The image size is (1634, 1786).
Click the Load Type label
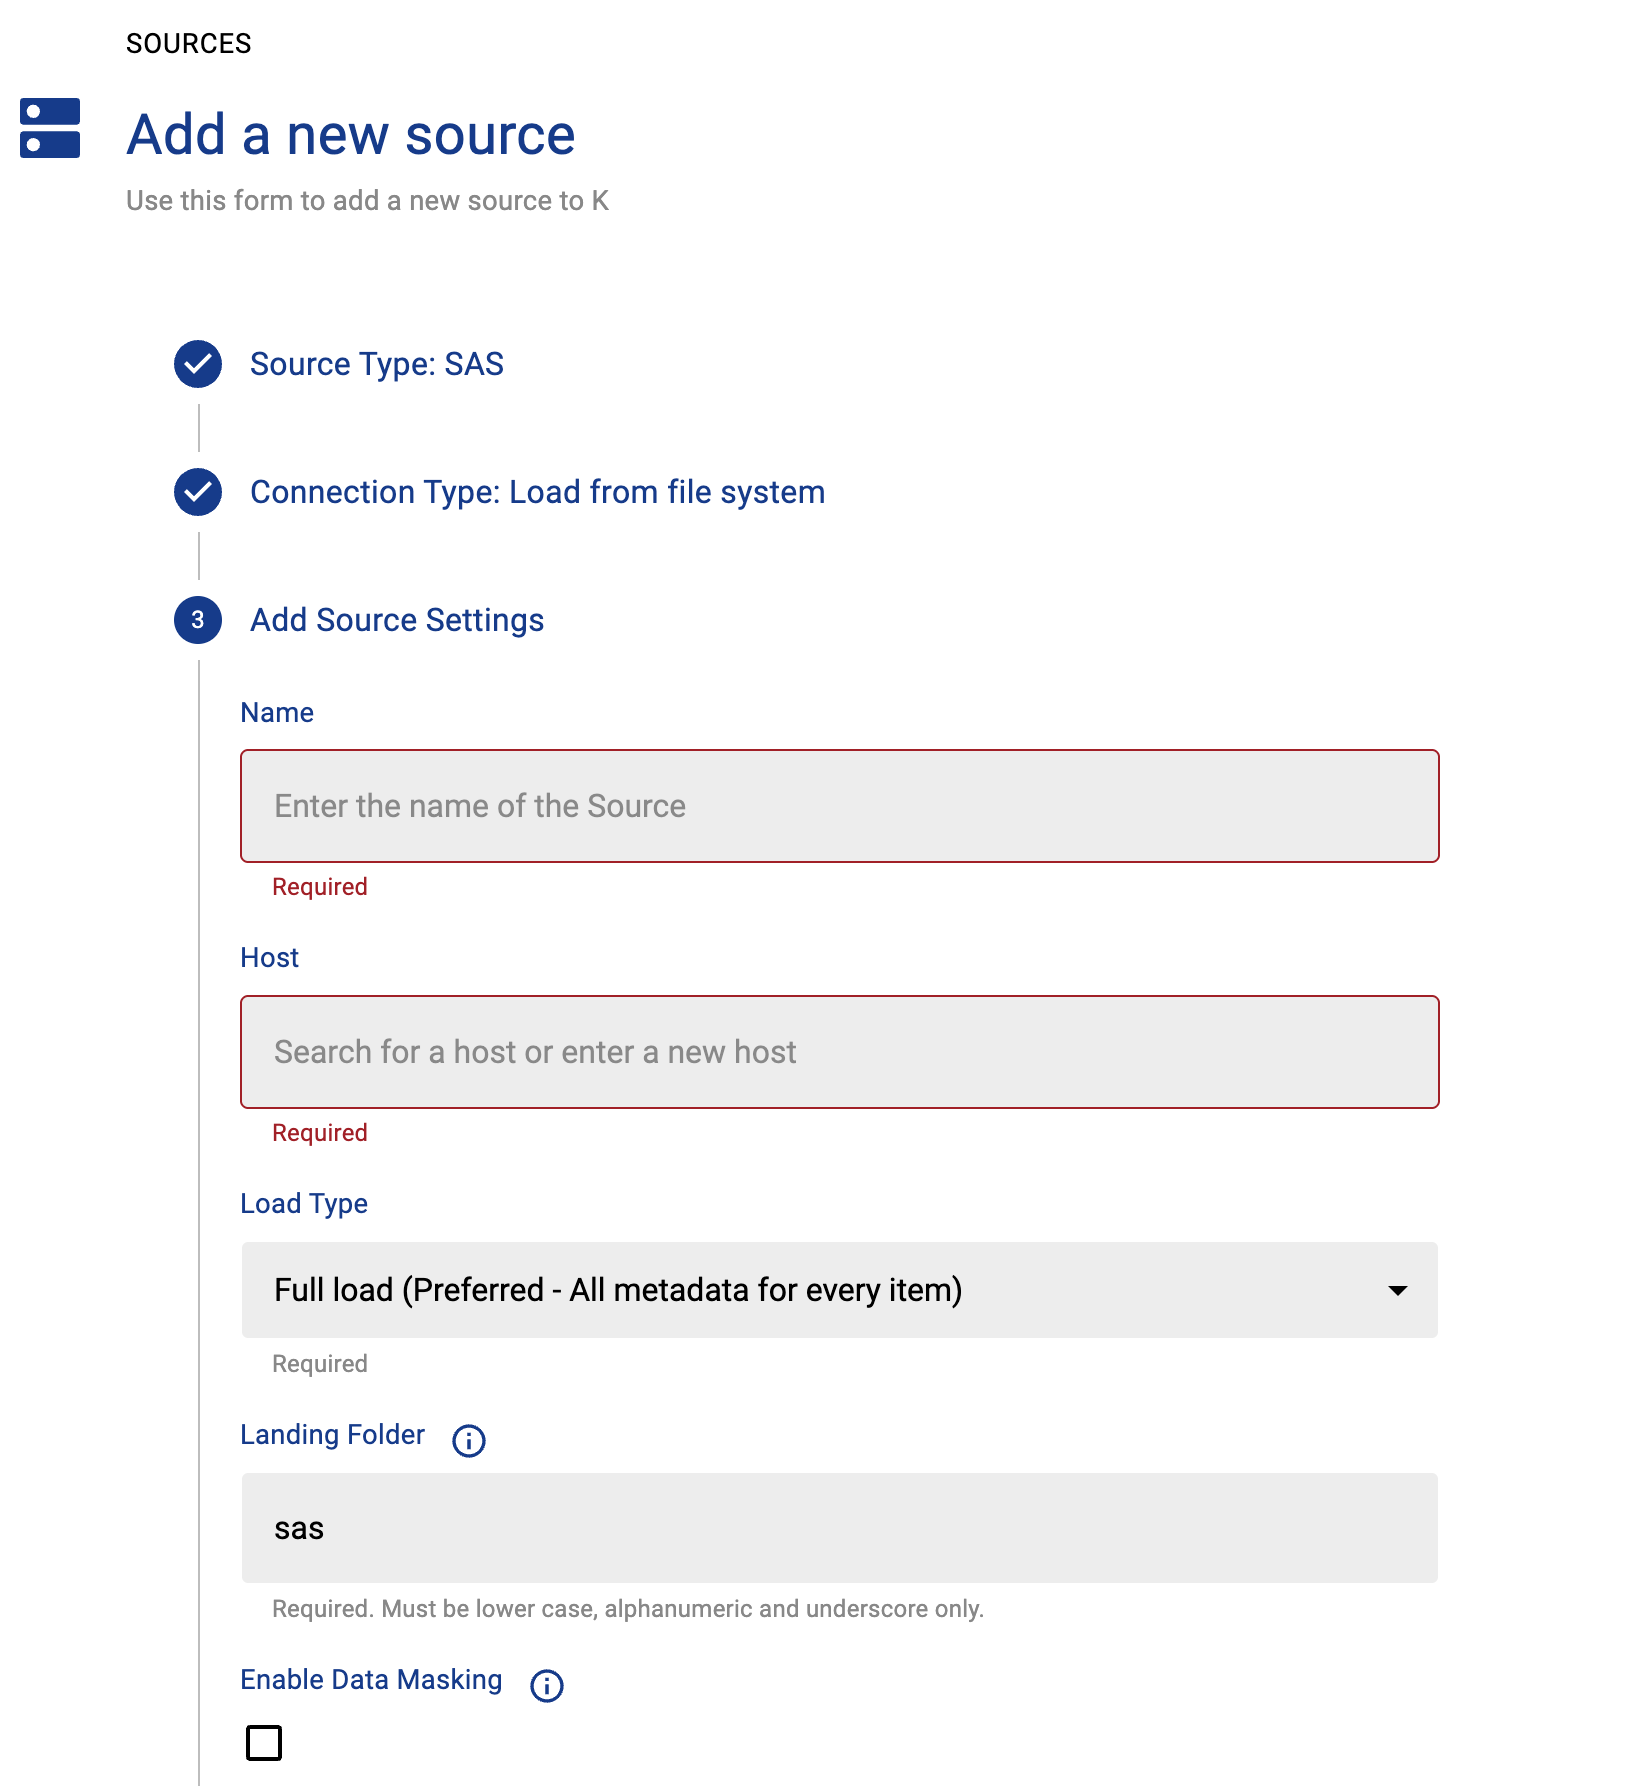[x=304, y=1203]
